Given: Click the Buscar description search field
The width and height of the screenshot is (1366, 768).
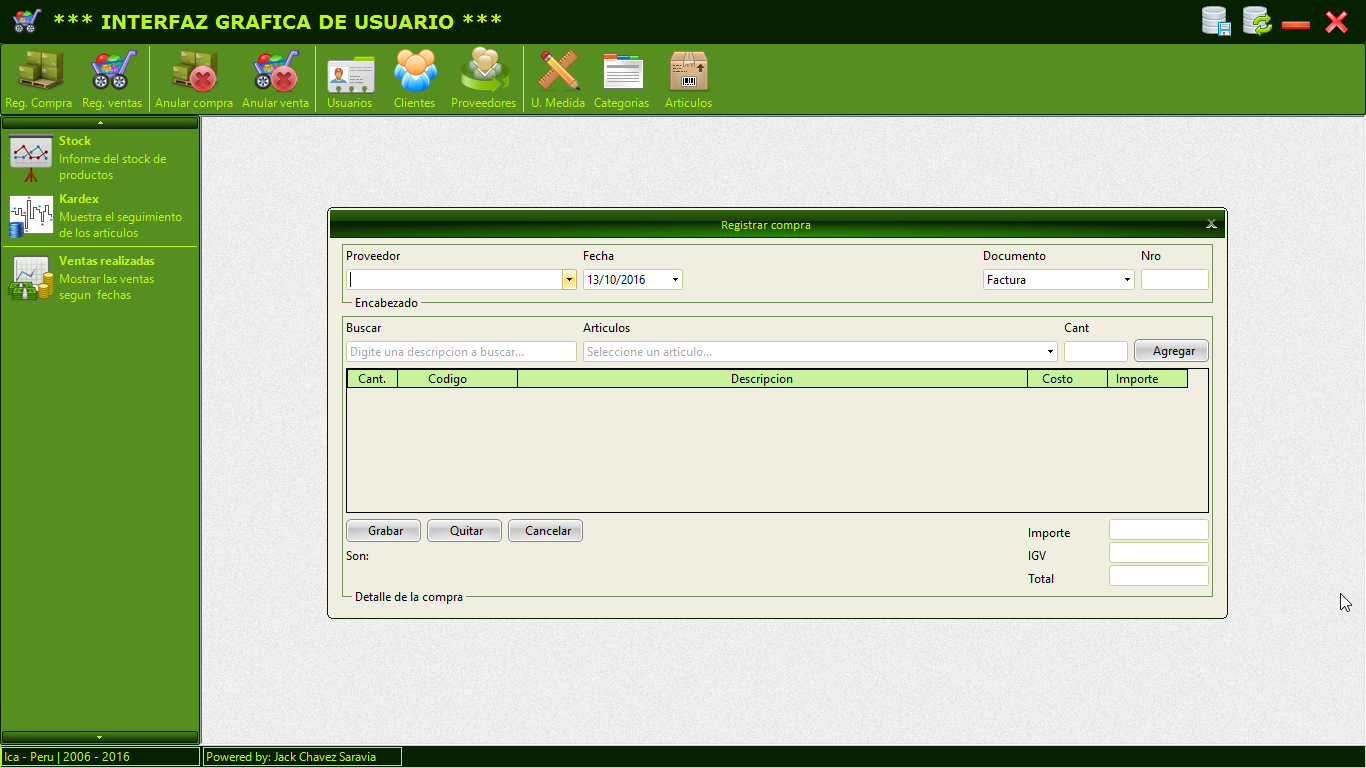Looking at the screenshot, I should [461, 352].
